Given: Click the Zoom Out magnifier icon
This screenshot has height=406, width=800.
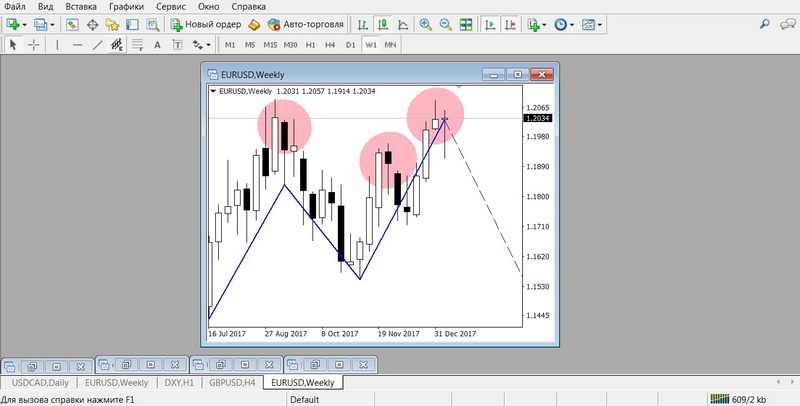Looking at the screenshot, I should (445, 24).
